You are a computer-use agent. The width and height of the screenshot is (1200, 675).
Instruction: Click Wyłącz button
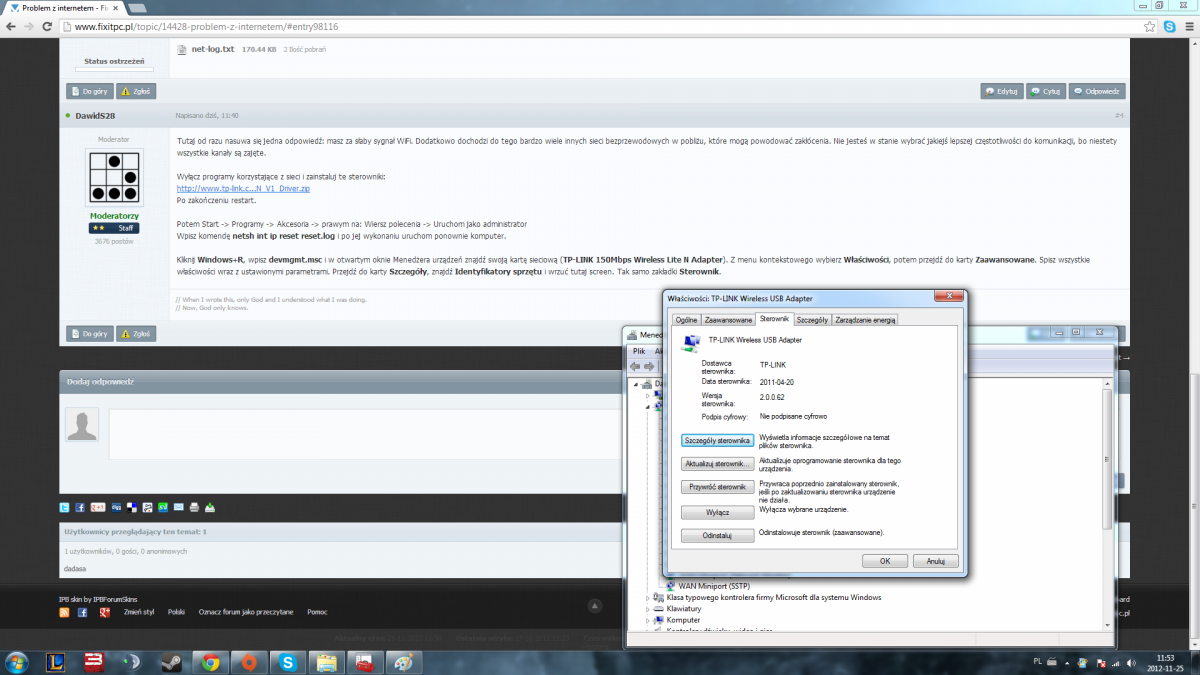pyautogui.click(x=717, y=512)
